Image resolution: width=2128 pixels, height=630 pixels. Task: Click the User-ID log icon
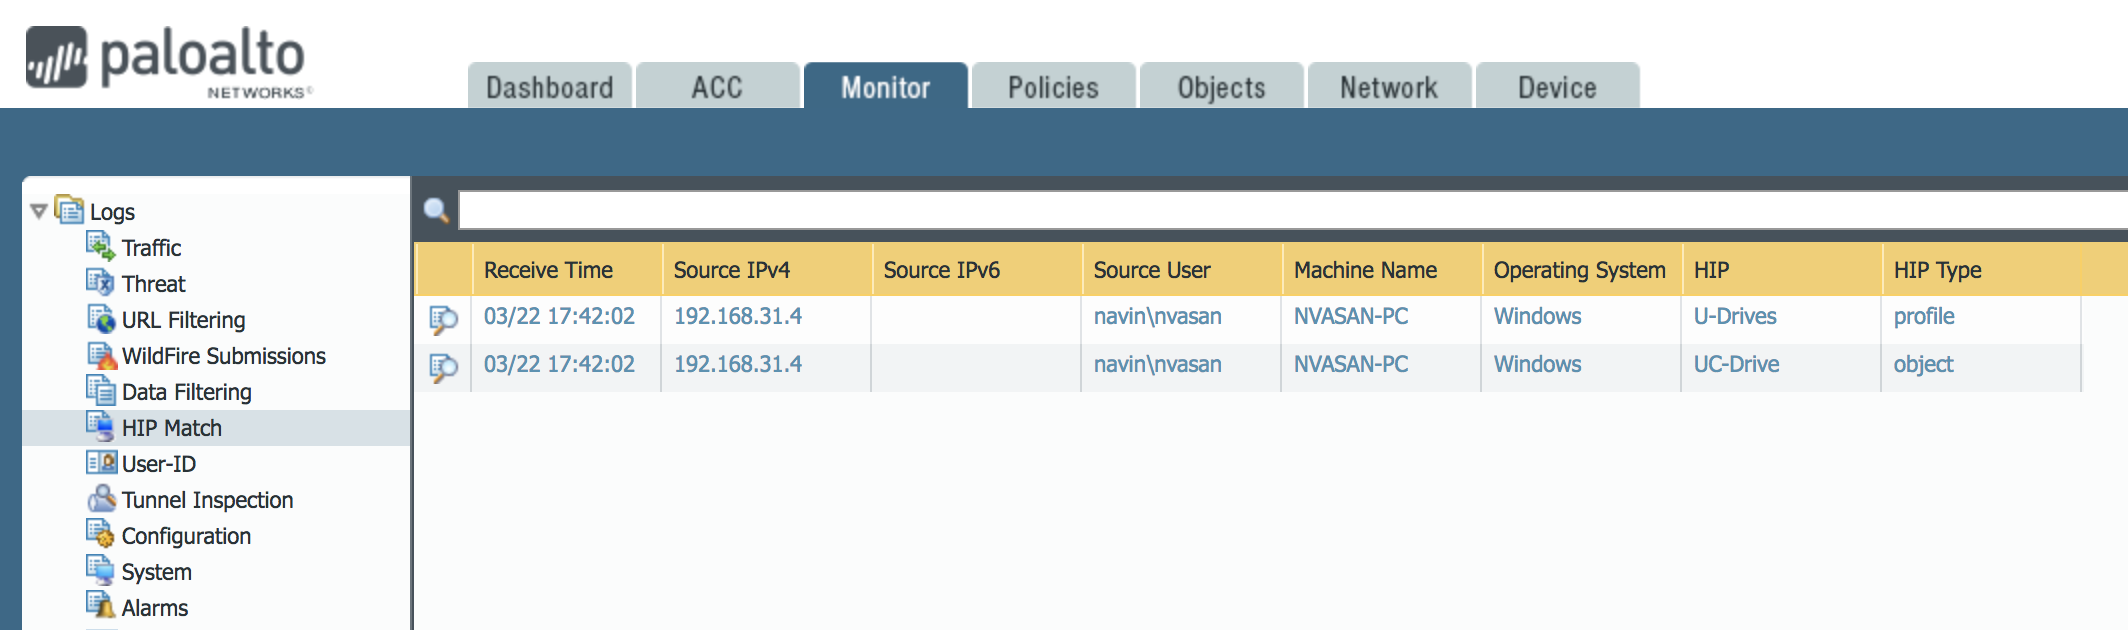click(x=101, y=463)
